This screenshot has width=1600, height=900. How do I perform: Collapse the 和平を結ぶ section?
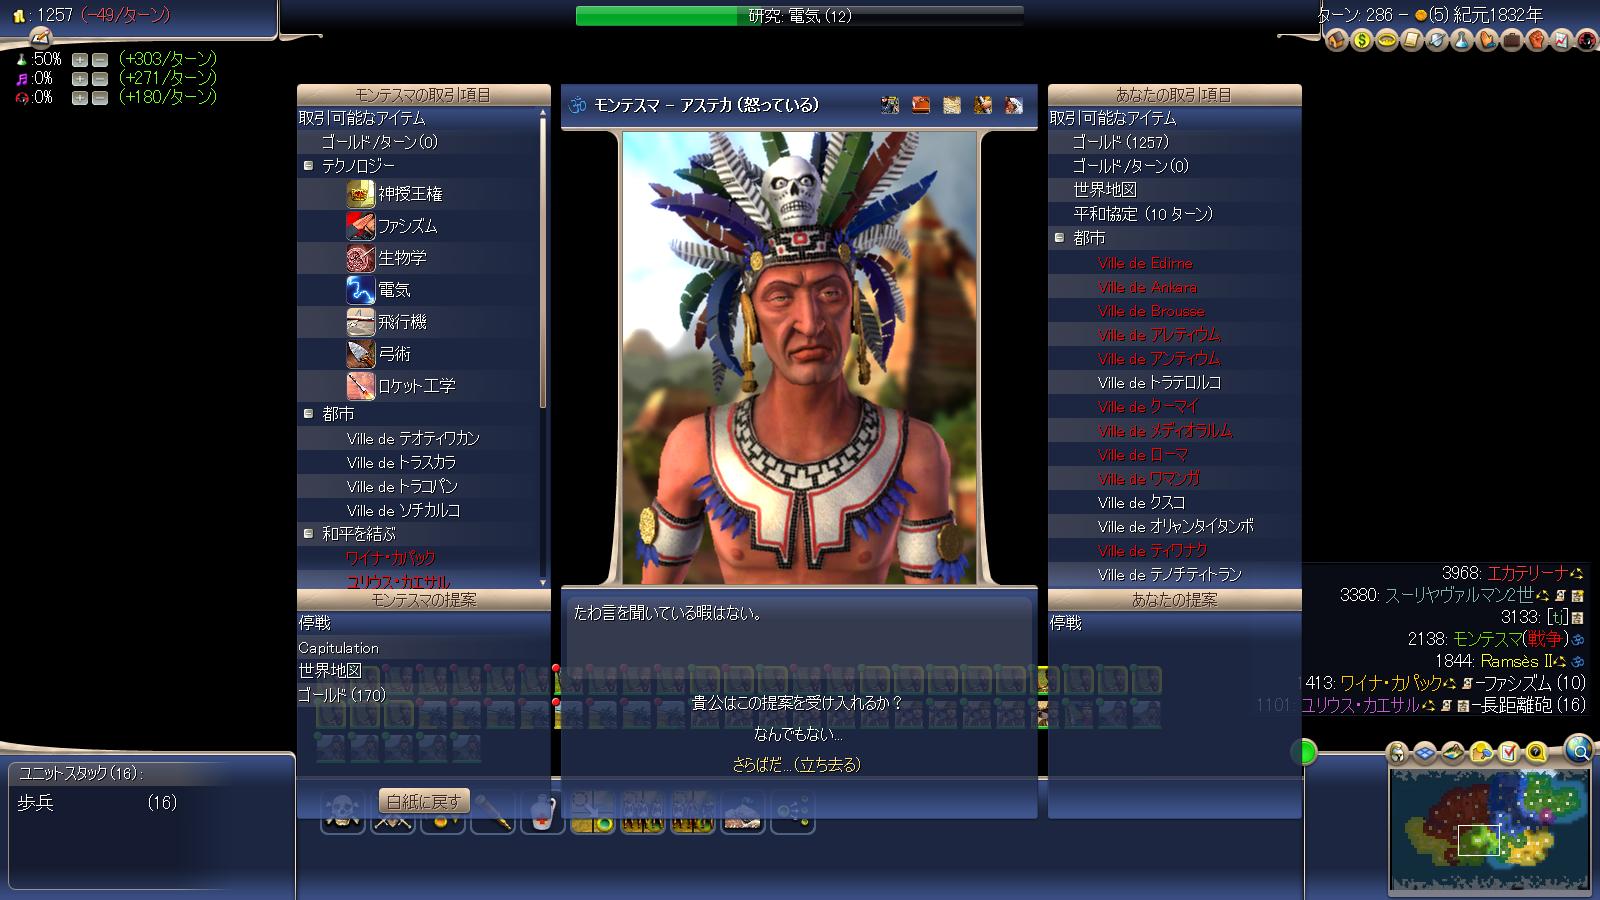(x=308, y=534)
